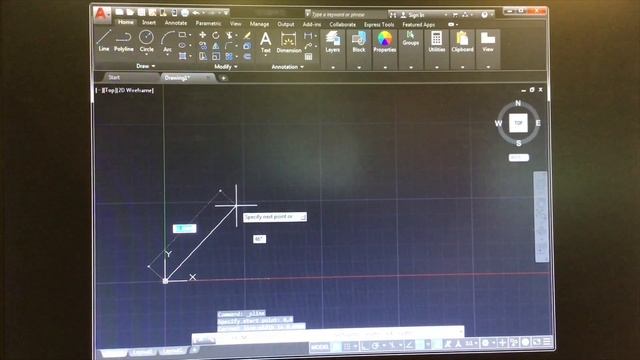
Task: Select the Text tool
Action: tap(265, 42)
